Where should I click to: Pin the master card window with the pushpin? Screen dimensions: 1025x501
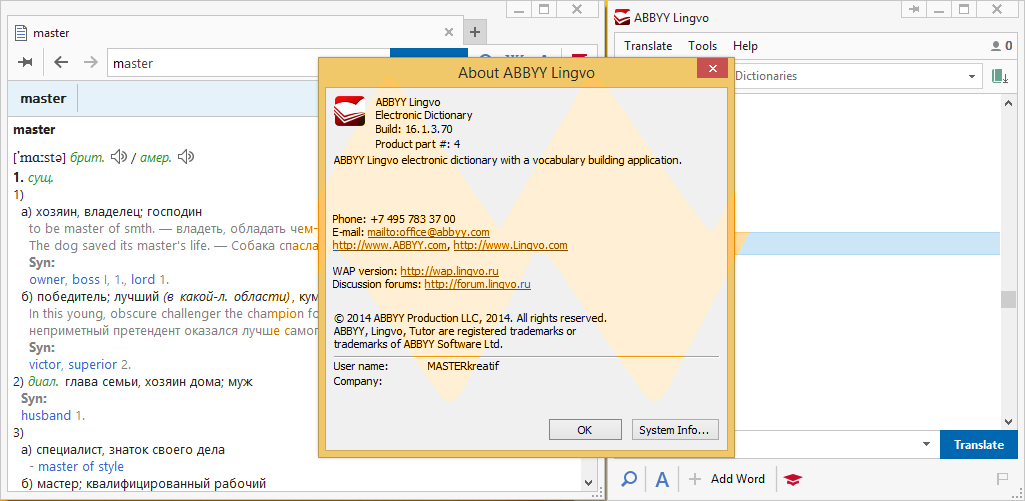25,63
